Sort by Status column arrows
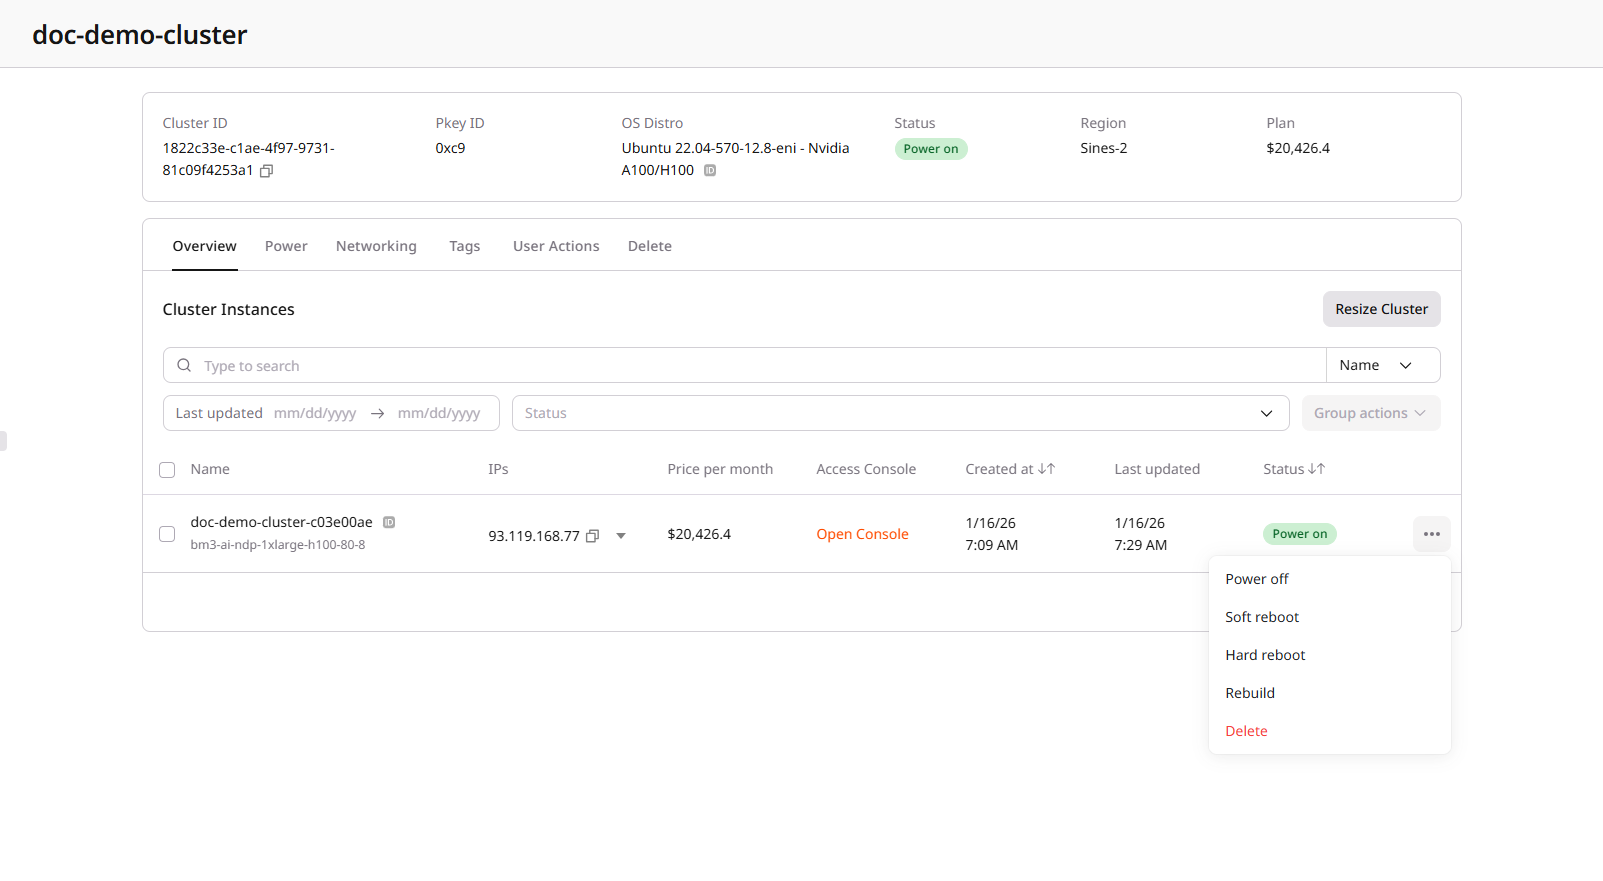 [1316, 469]
